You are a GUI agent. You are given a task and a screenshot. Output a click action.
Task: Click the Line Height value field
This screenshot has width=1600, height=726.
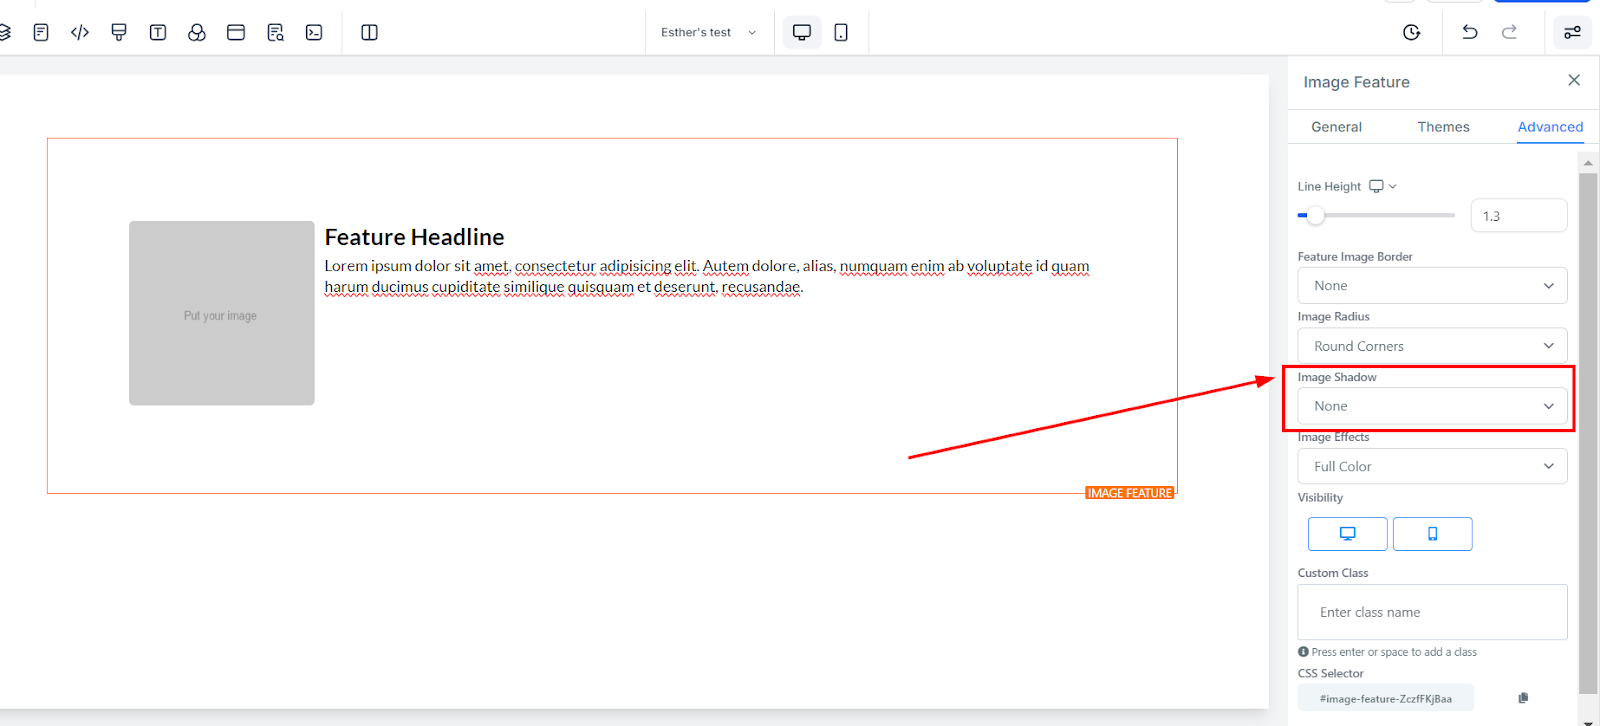click(x=1519, y=216)
